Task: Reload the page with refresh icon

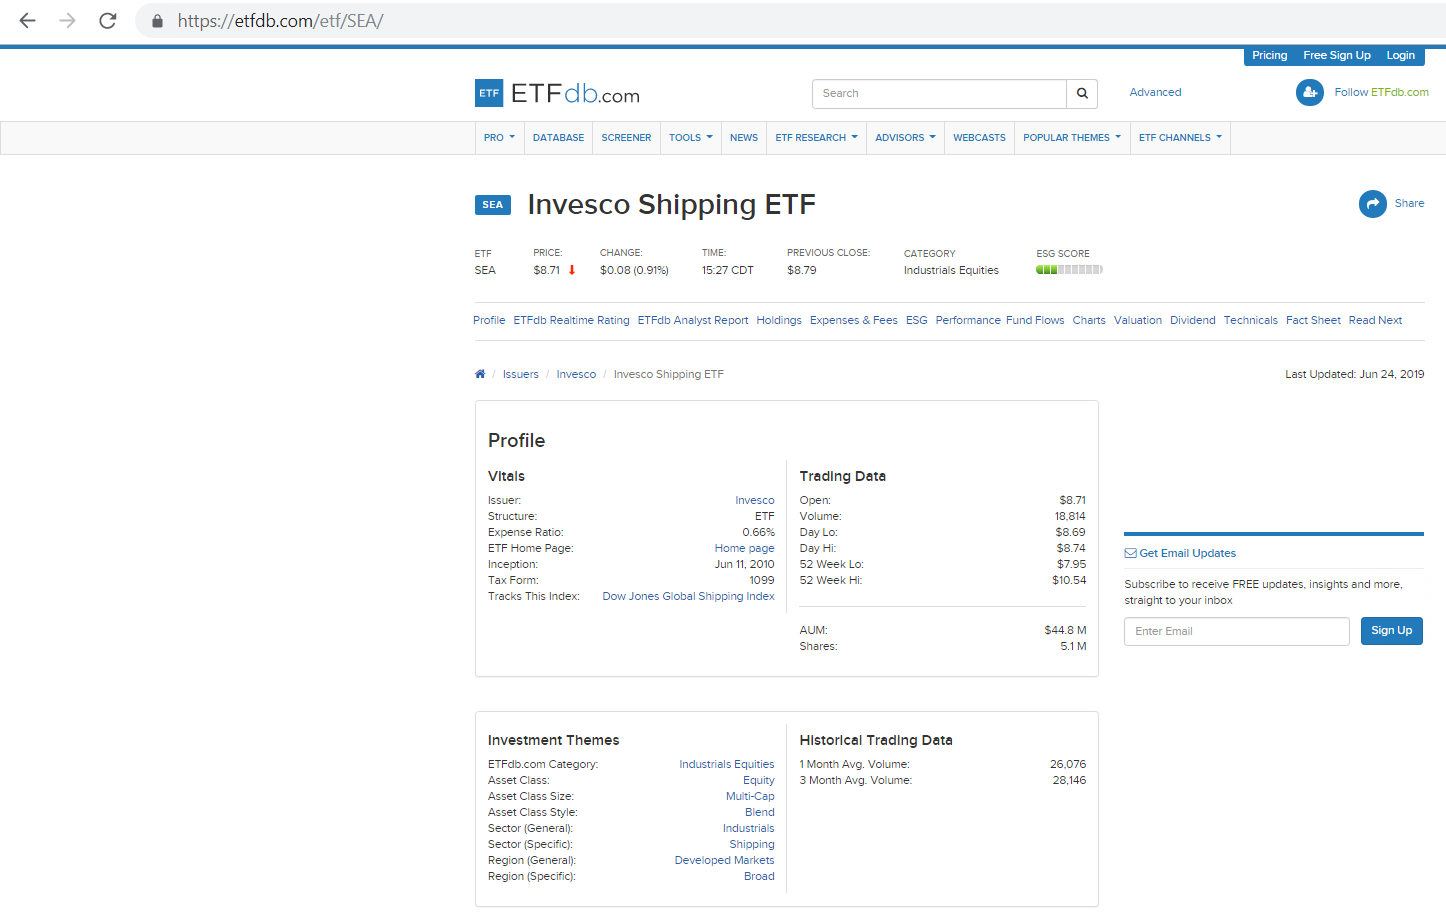Action: (x=107, y=21)
